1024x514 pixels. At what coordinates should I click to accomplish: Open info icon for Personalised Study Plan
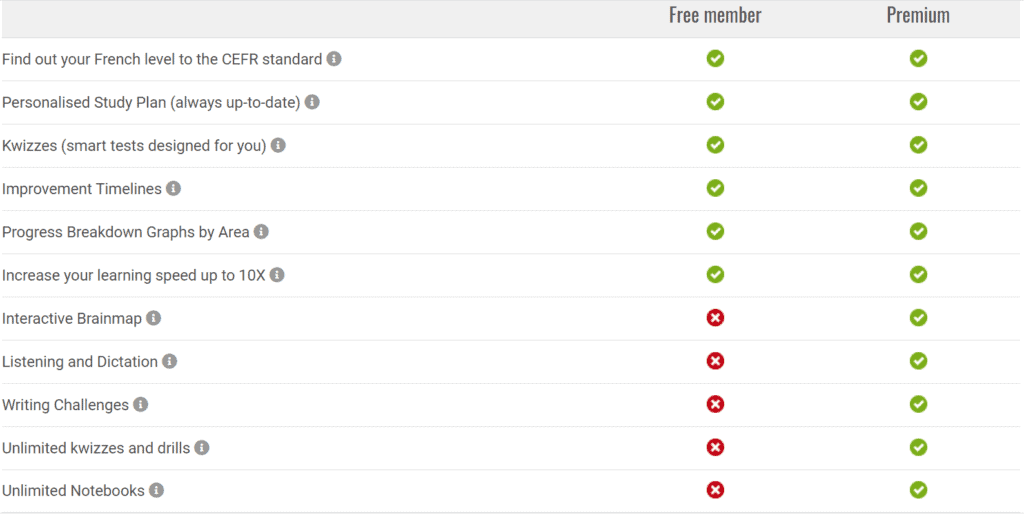click(x=312, y=102)
